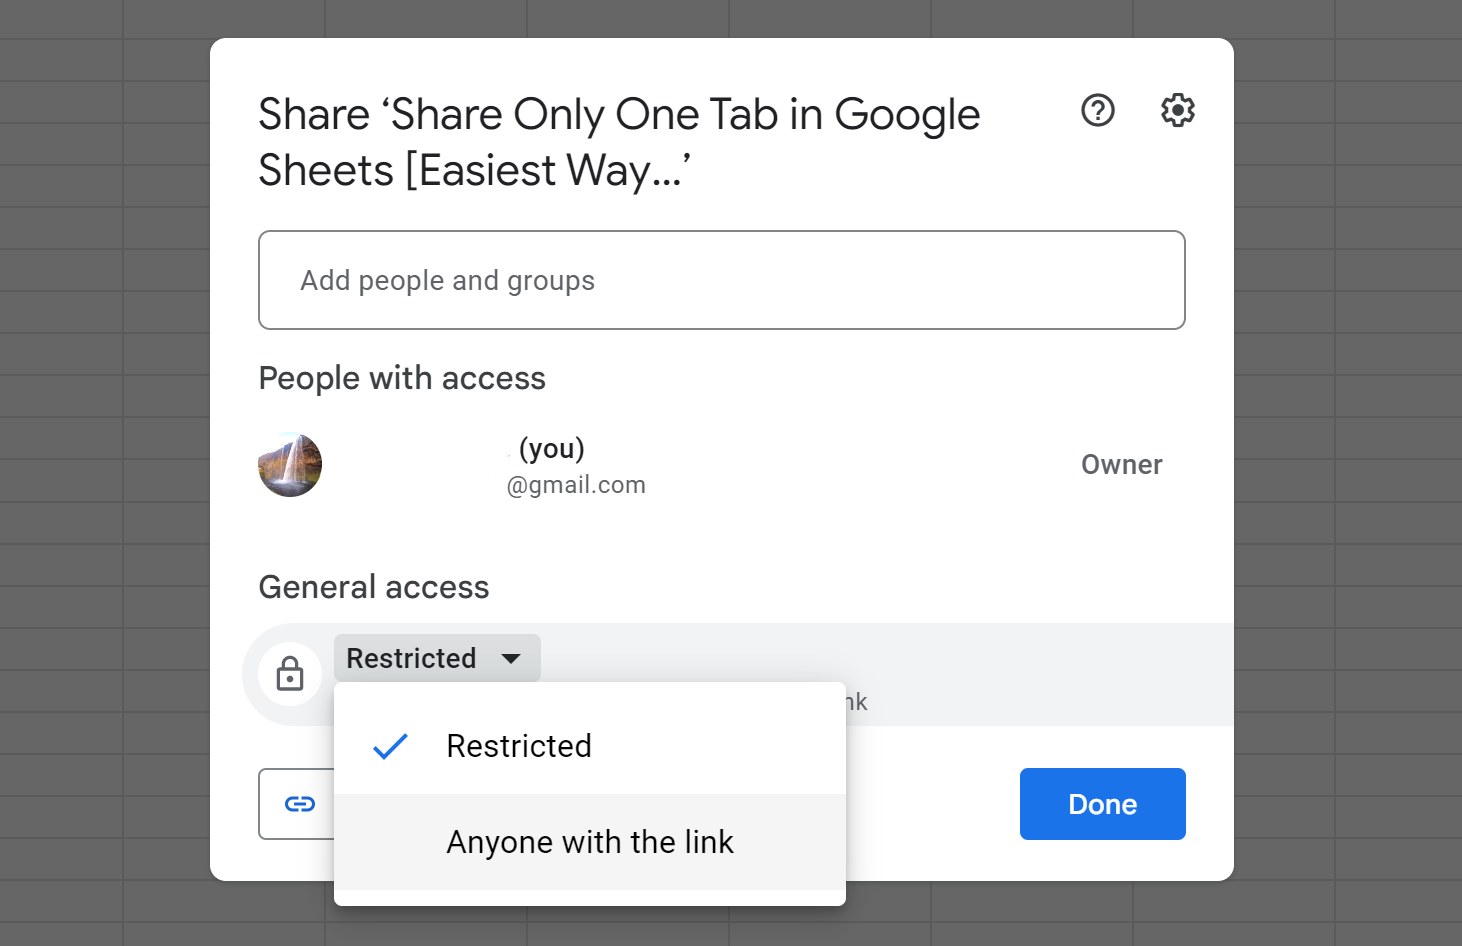Click the General access section label
Viewport: 1462px width, 946px height.
[x=373, y=587]
